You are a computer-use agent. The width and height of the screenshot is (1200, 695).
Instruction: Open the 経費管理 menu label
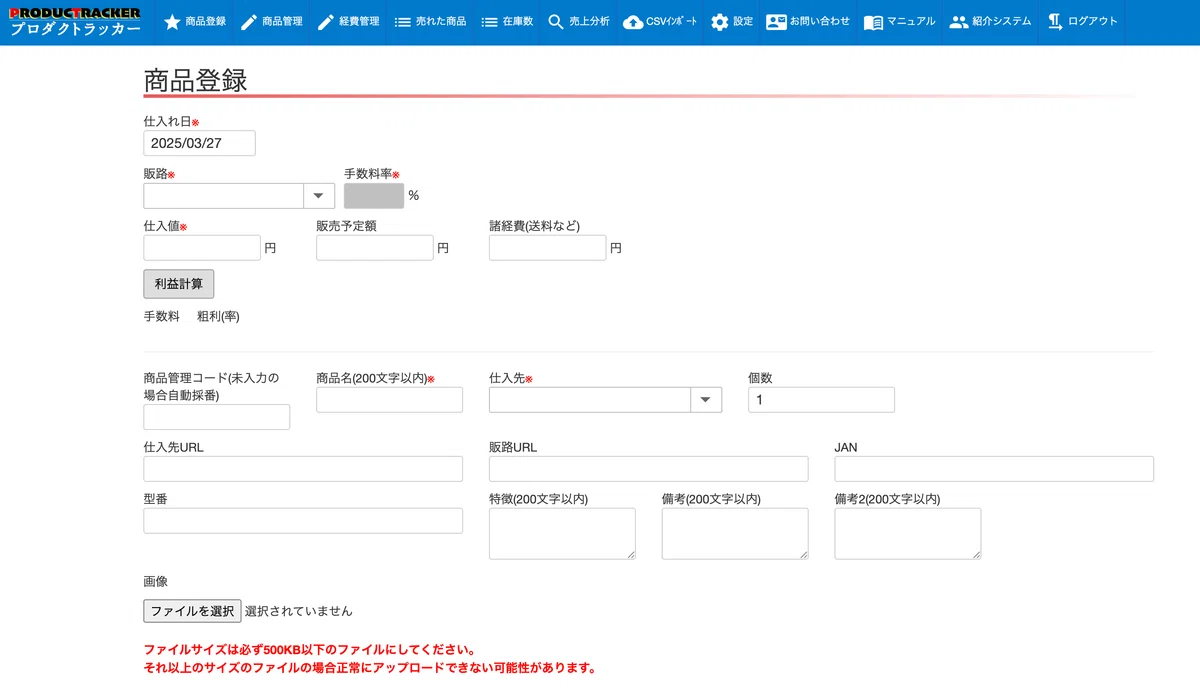click(x=360, y=22)
